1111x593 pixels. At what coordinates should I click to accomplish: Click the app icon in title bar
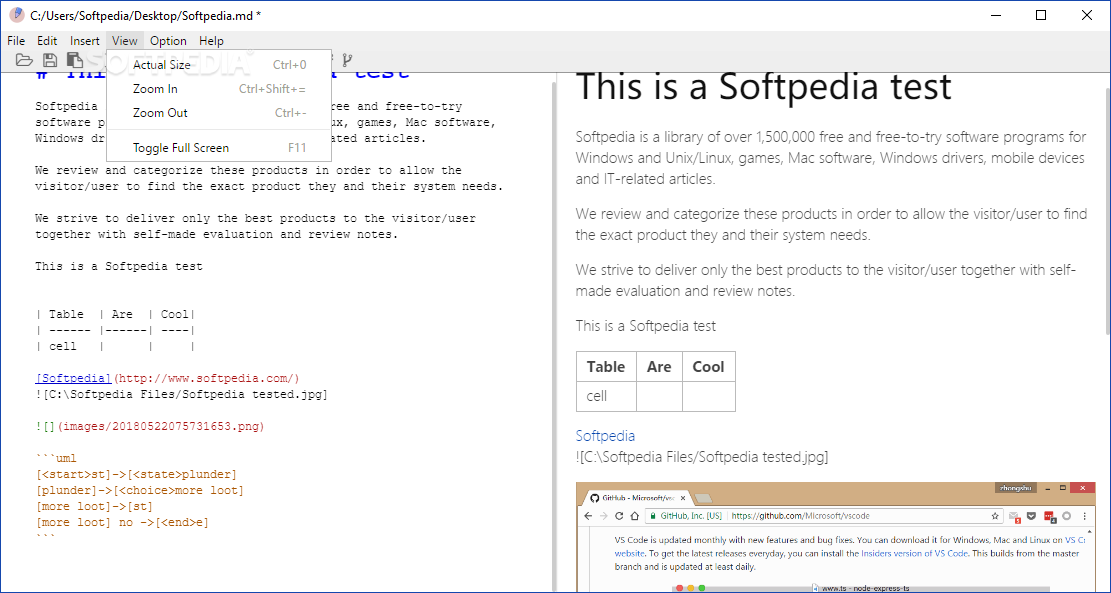(16, 15)
